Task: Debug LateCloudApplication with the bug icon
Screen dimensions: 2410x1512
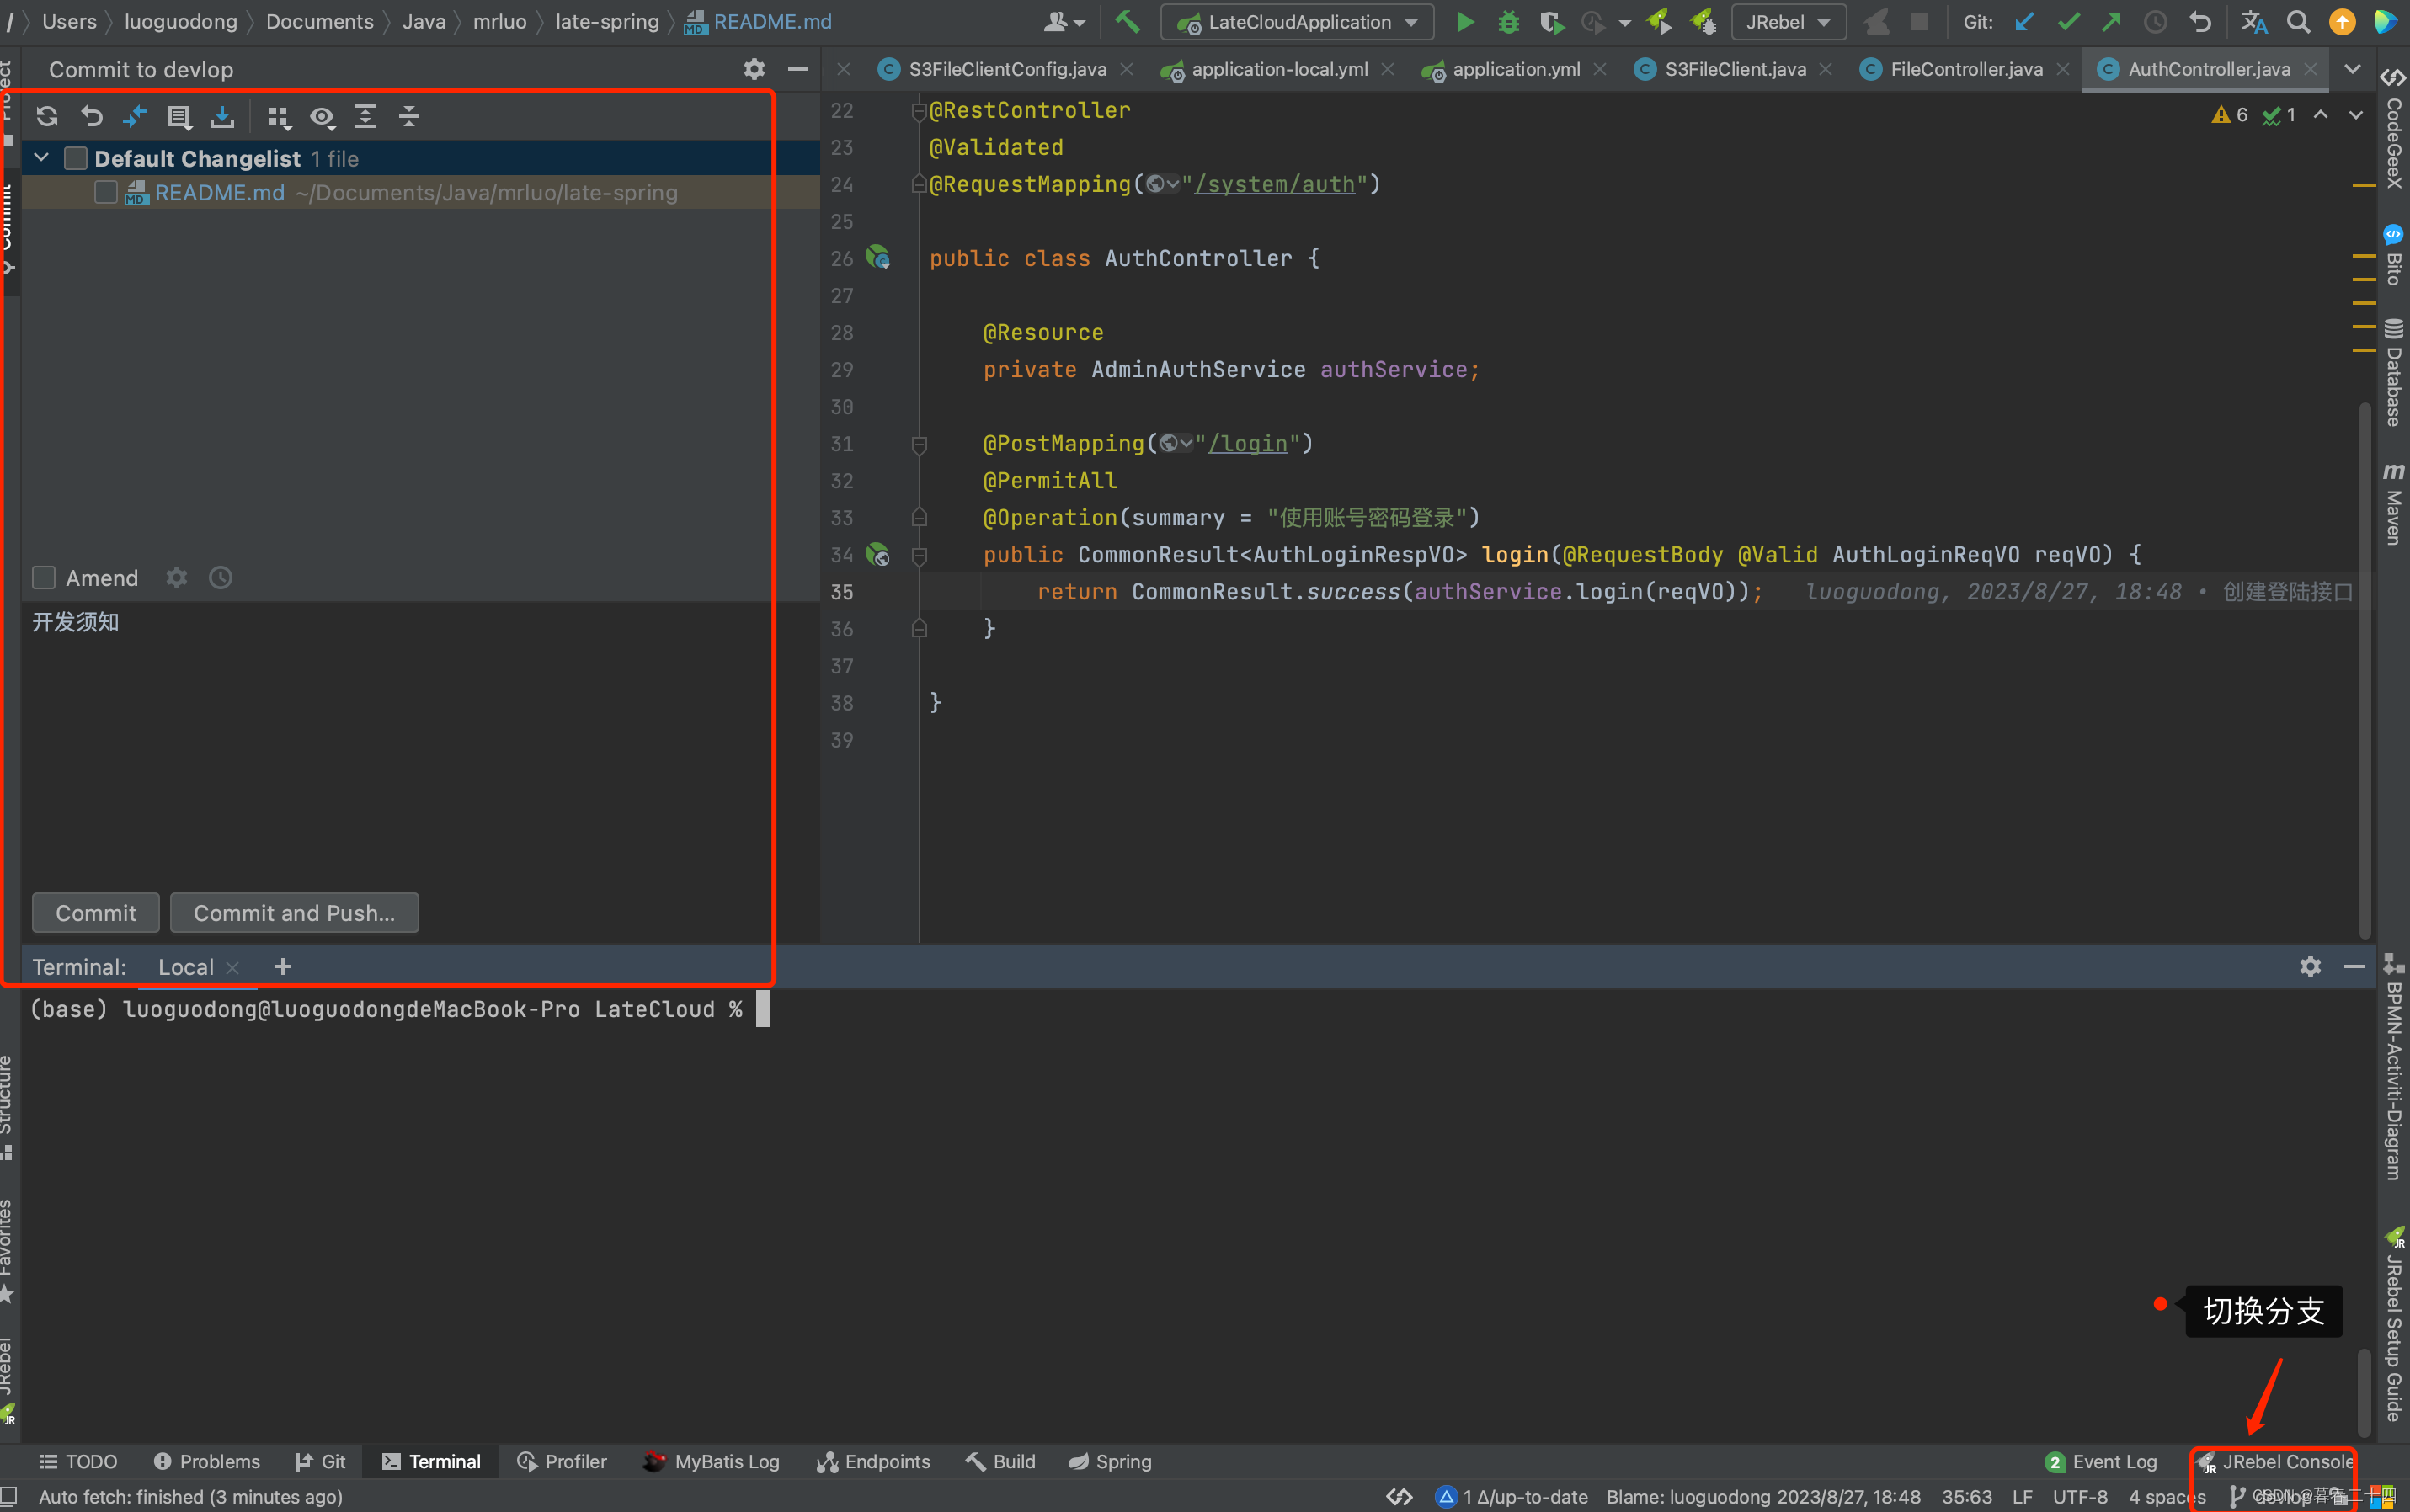Action: click(1508, 21)
